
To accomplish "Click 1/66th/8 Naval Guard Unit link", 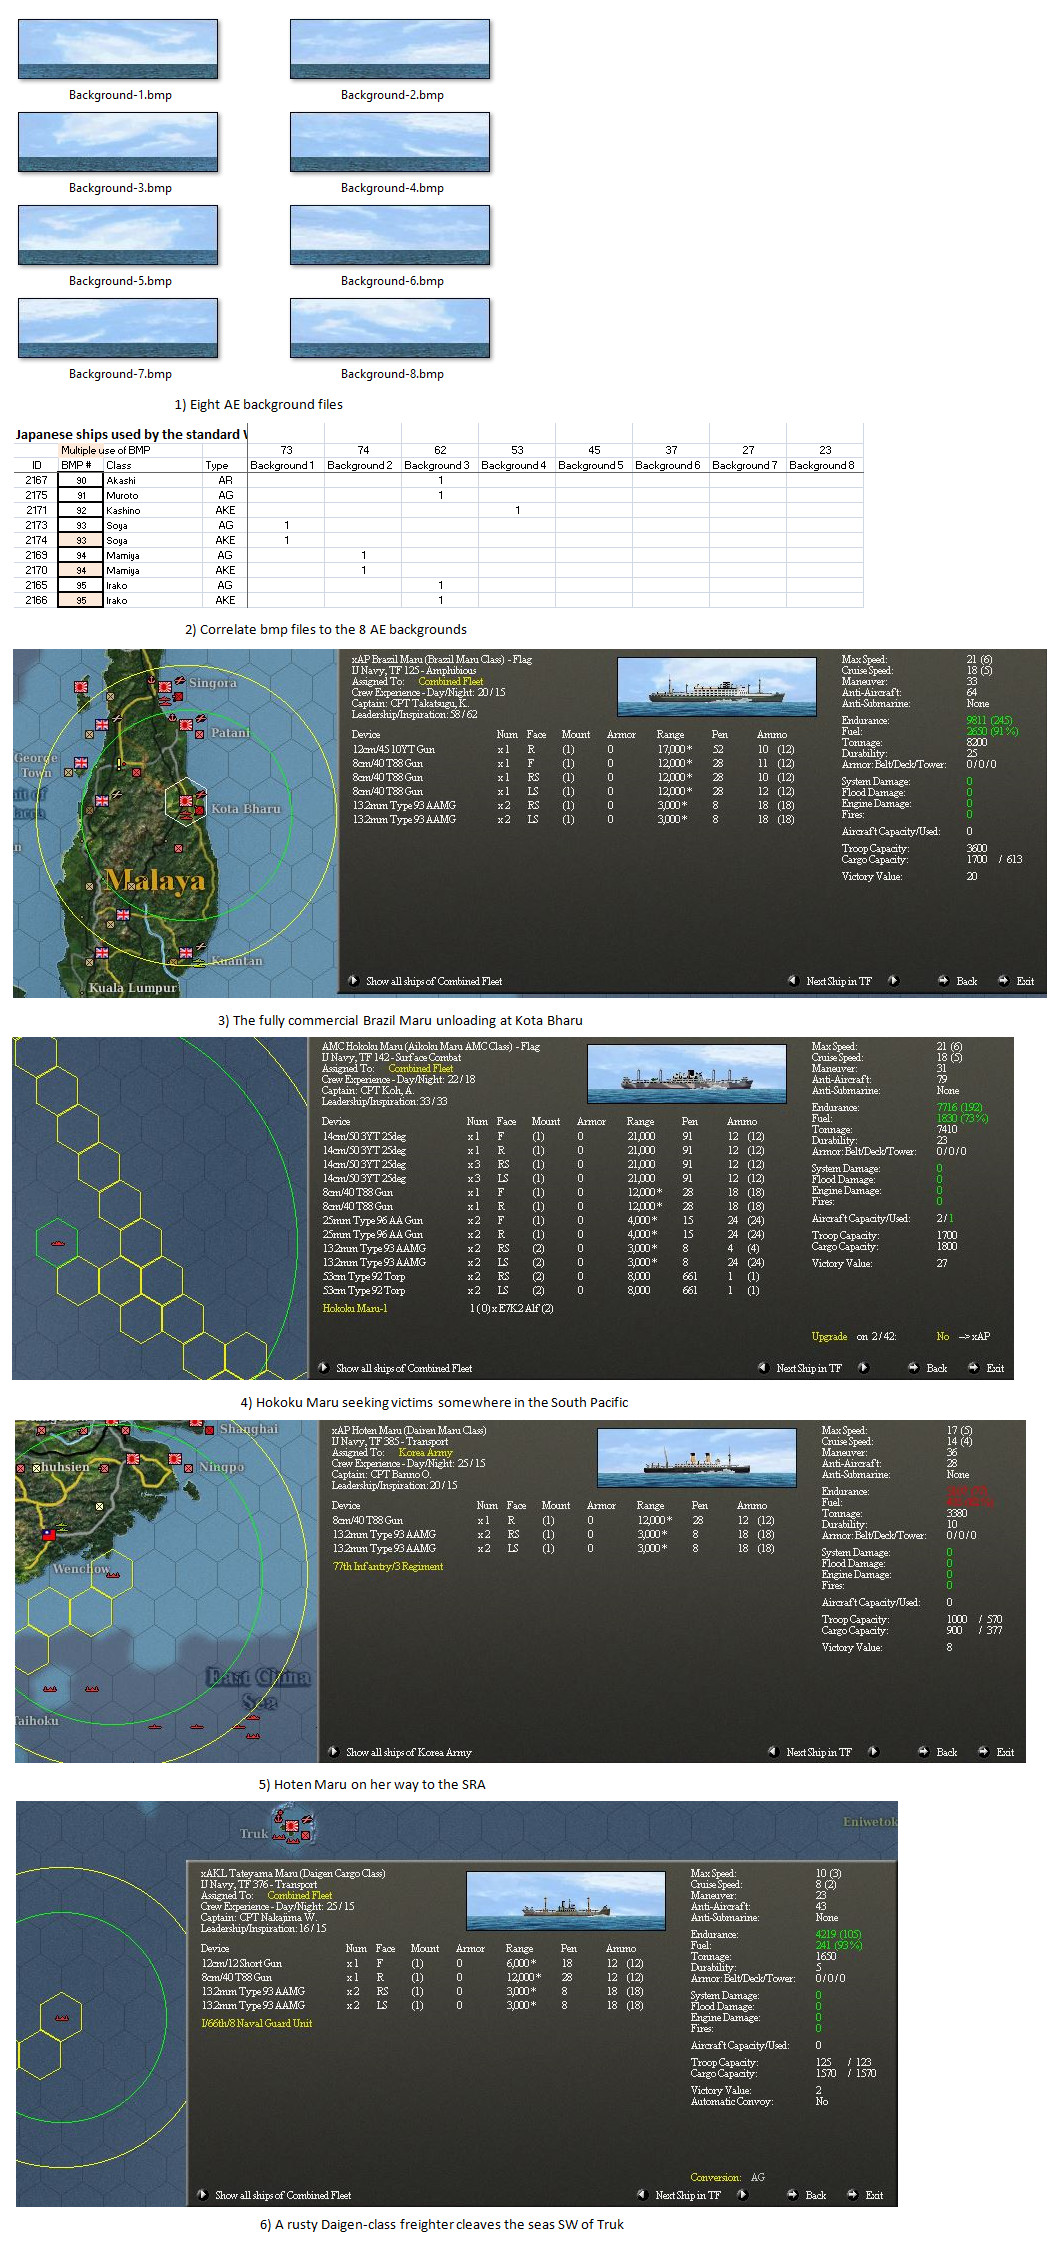I will tap(257, 2023).
